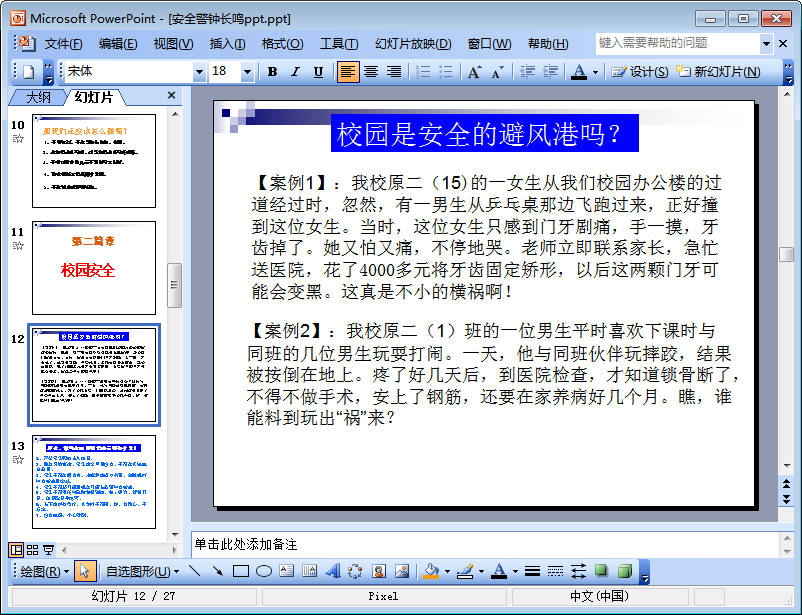Select the Rectangle drawing tool

point(240,572)
